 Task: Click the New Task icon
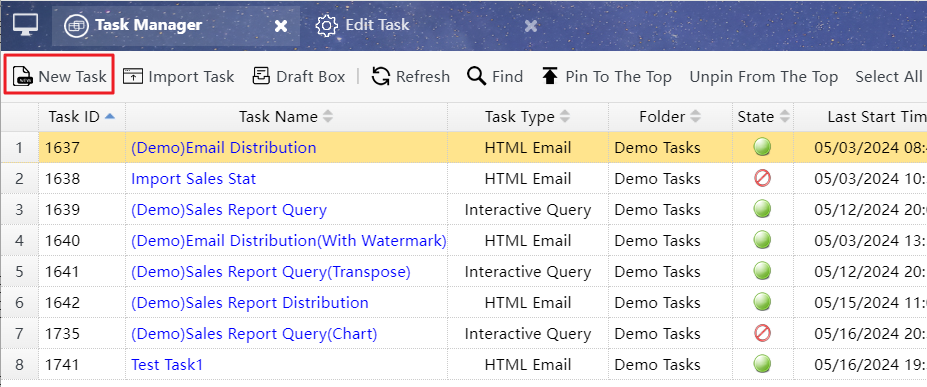[x=23, y=77]
